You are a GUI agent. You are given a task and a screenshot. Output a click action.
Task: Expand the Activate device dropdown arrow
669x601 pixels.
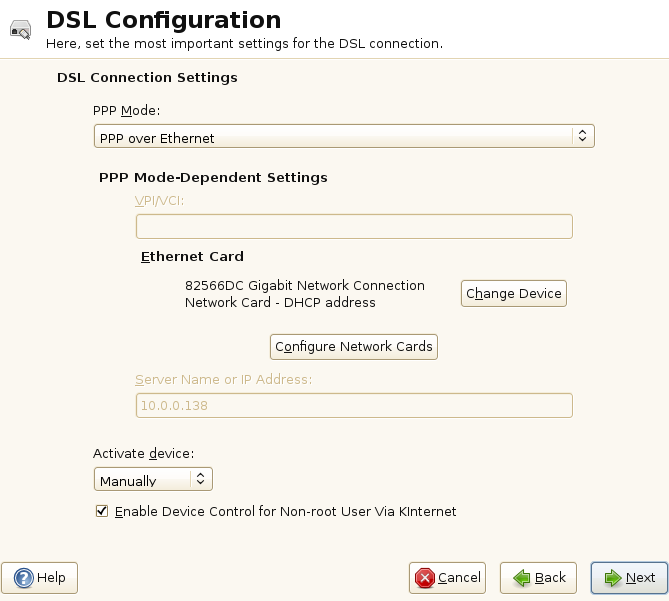pos(201,480)
